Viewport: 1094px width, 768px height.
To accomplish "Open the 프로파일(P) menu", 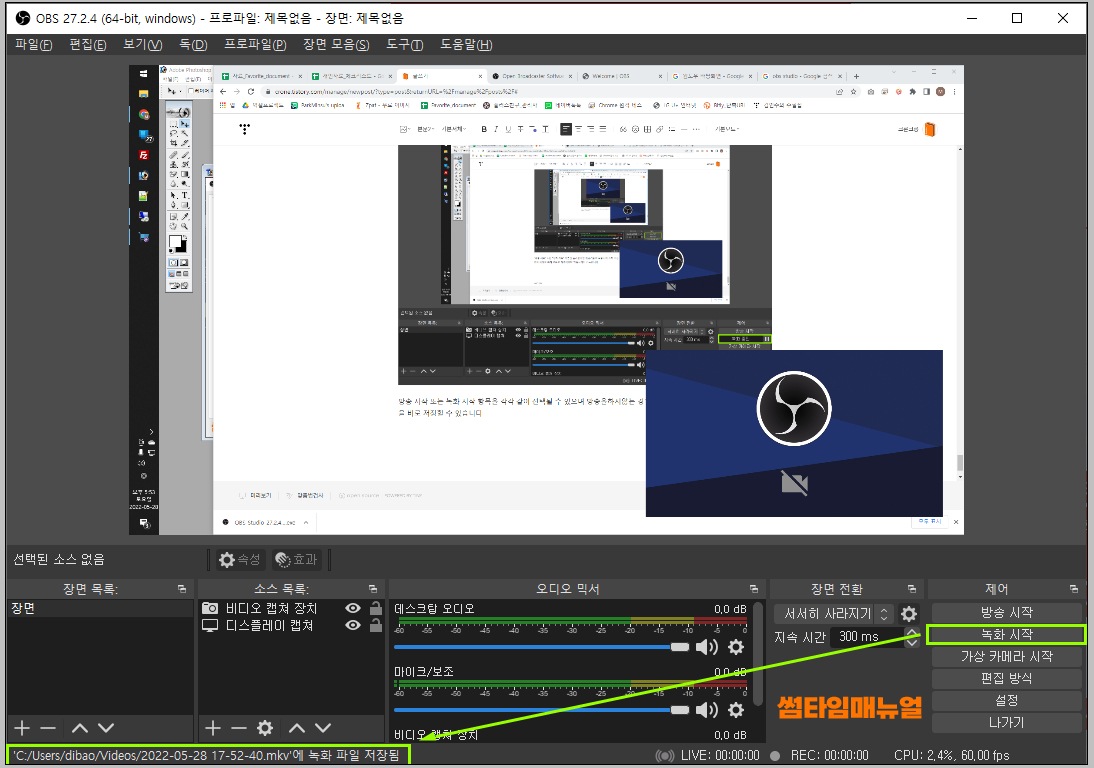I will tap(255, 45).
